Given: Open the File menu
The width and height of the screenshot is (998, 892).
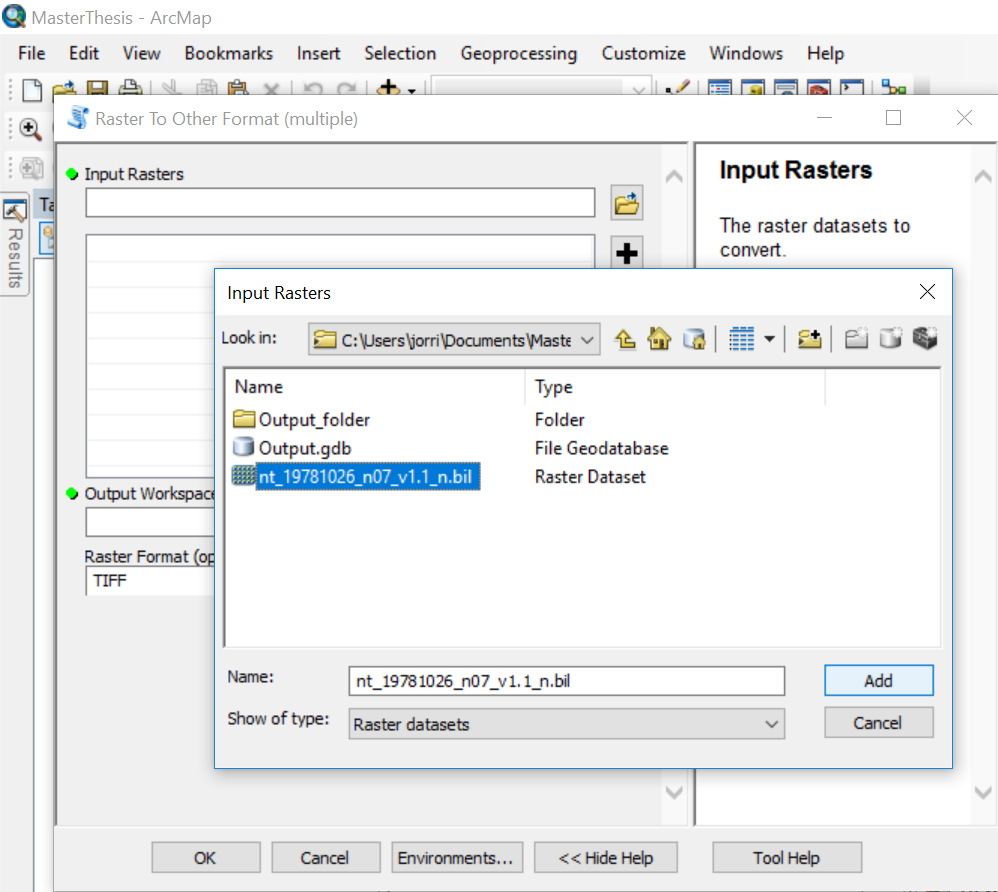Looking at the screenshot, I should (x=32, y=53).
